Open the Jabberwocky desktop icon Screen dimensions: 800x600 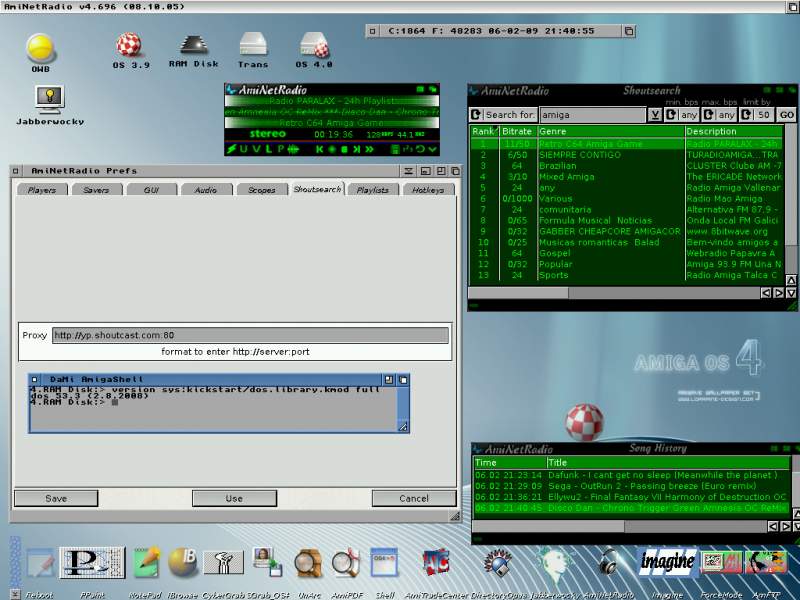click(47, 98)
